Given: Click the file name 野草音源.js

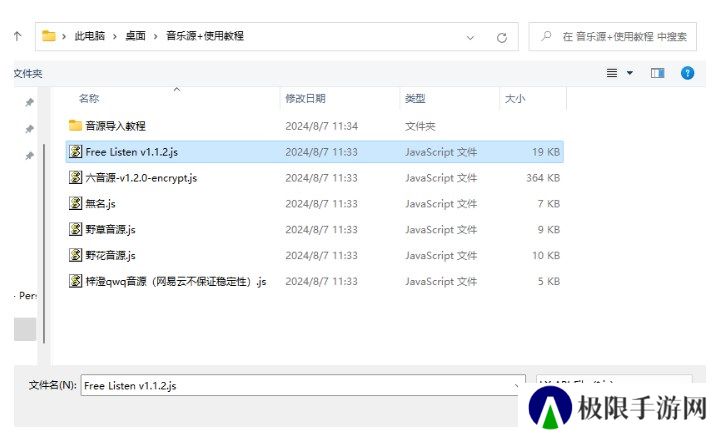Looking at the screenshot, I should pos(110,229).
